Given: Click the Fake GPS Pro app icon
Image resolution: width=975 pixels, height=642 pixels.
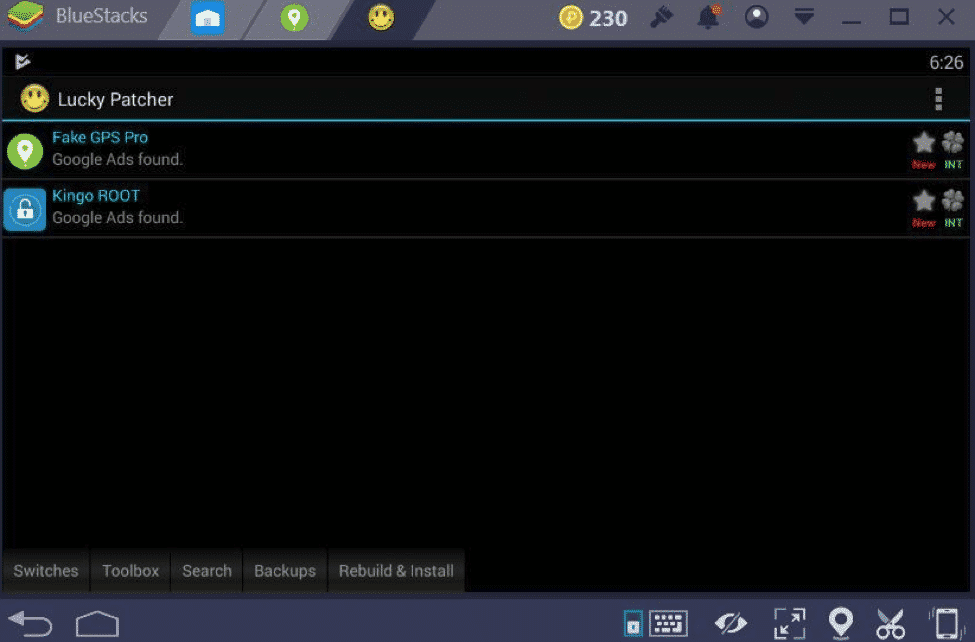Looking at the screenshot, I should [x=24, y=150].
